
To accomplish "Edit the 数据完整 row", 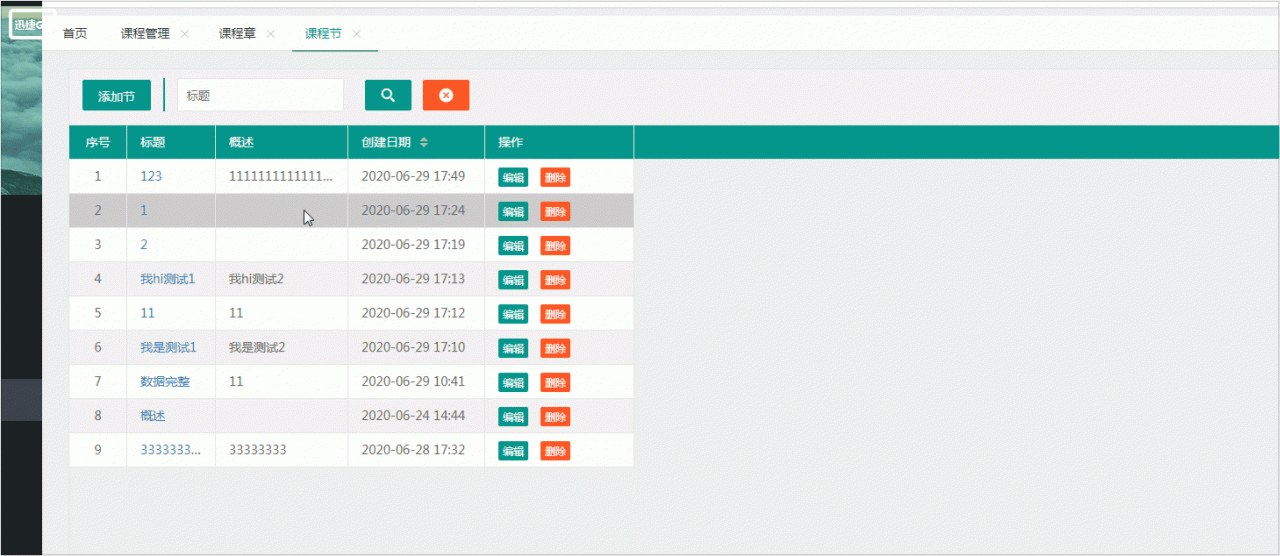I will click(x=513, y=382).
